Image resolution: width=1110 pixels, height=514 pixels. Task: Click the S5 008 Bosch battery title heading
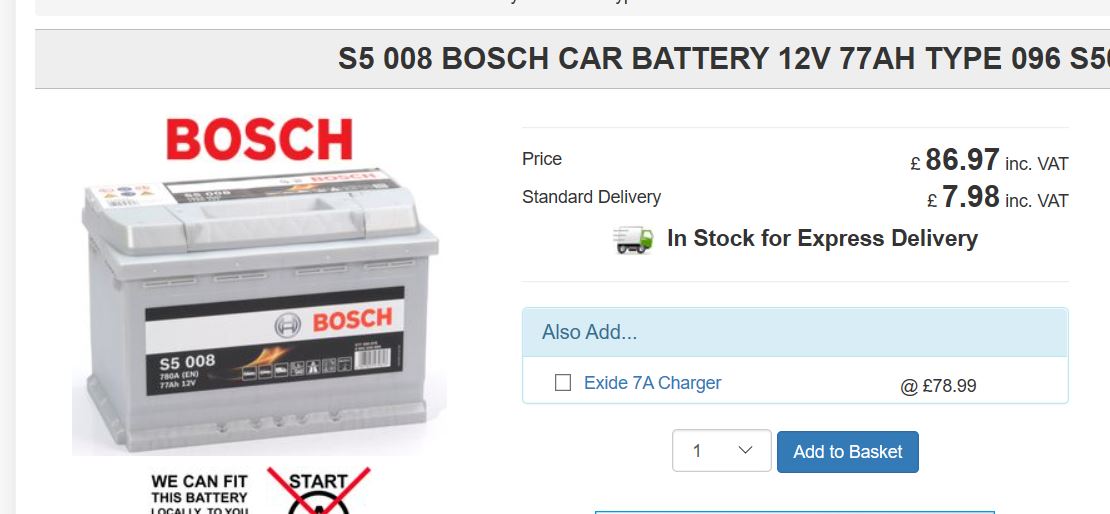[723, 59]
